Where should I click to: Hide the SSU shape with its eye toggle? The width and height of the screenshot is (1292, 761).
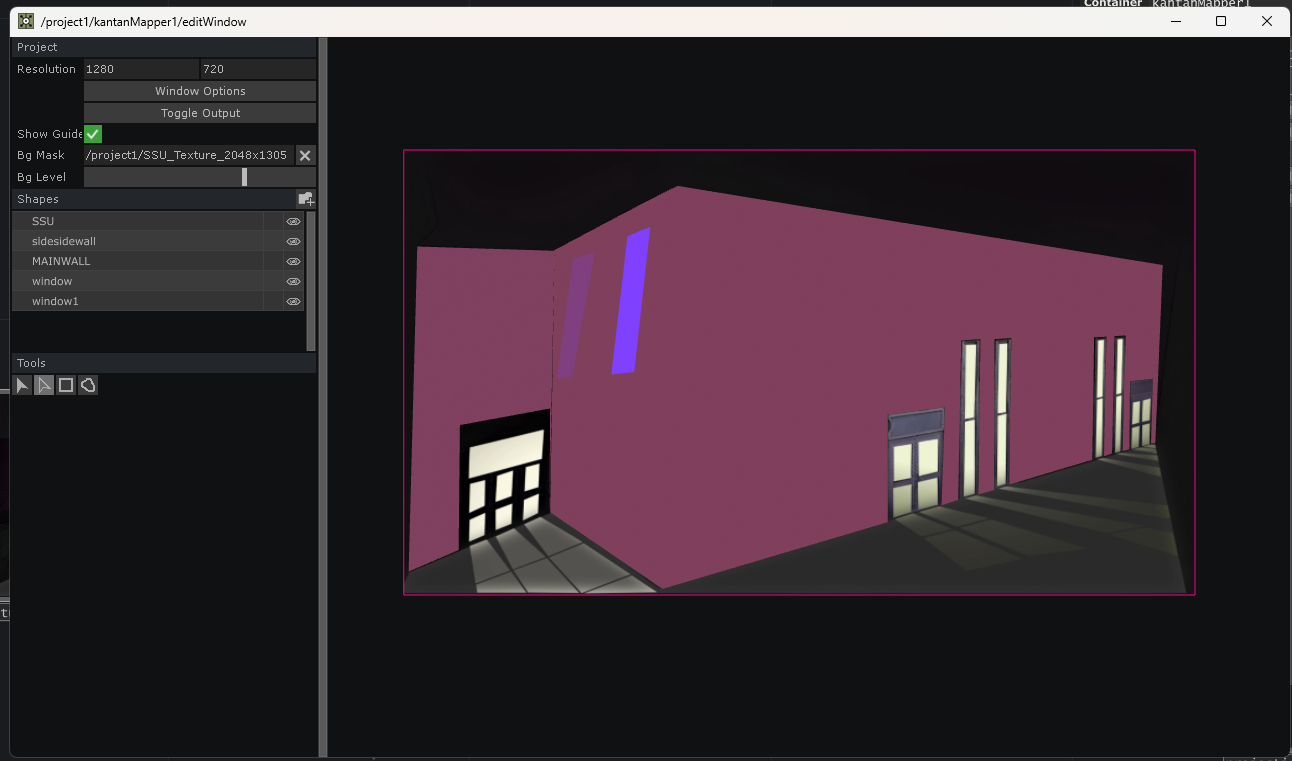pos(292,221)
